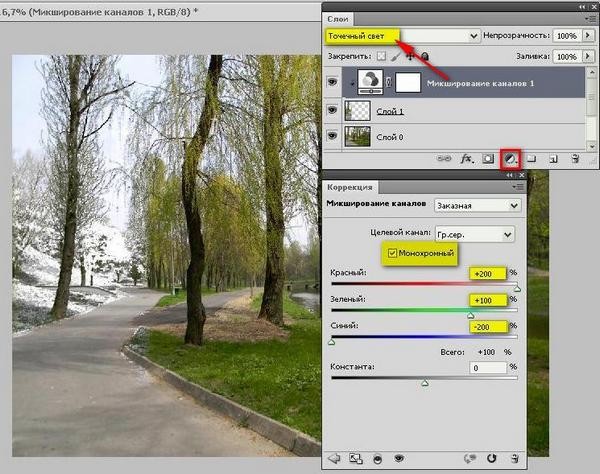Click the new adjustment layer icon
This screenshot has height=474, width=600.
[x=510, y=159]
